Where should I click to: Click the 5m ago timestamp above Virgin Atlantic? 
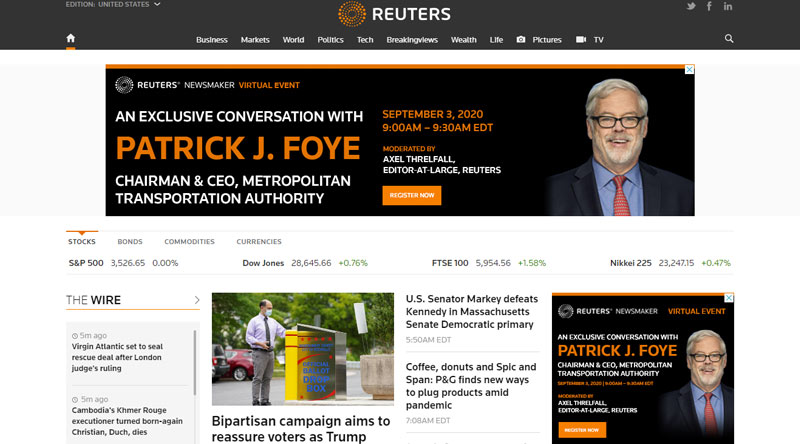pos(89,335)
